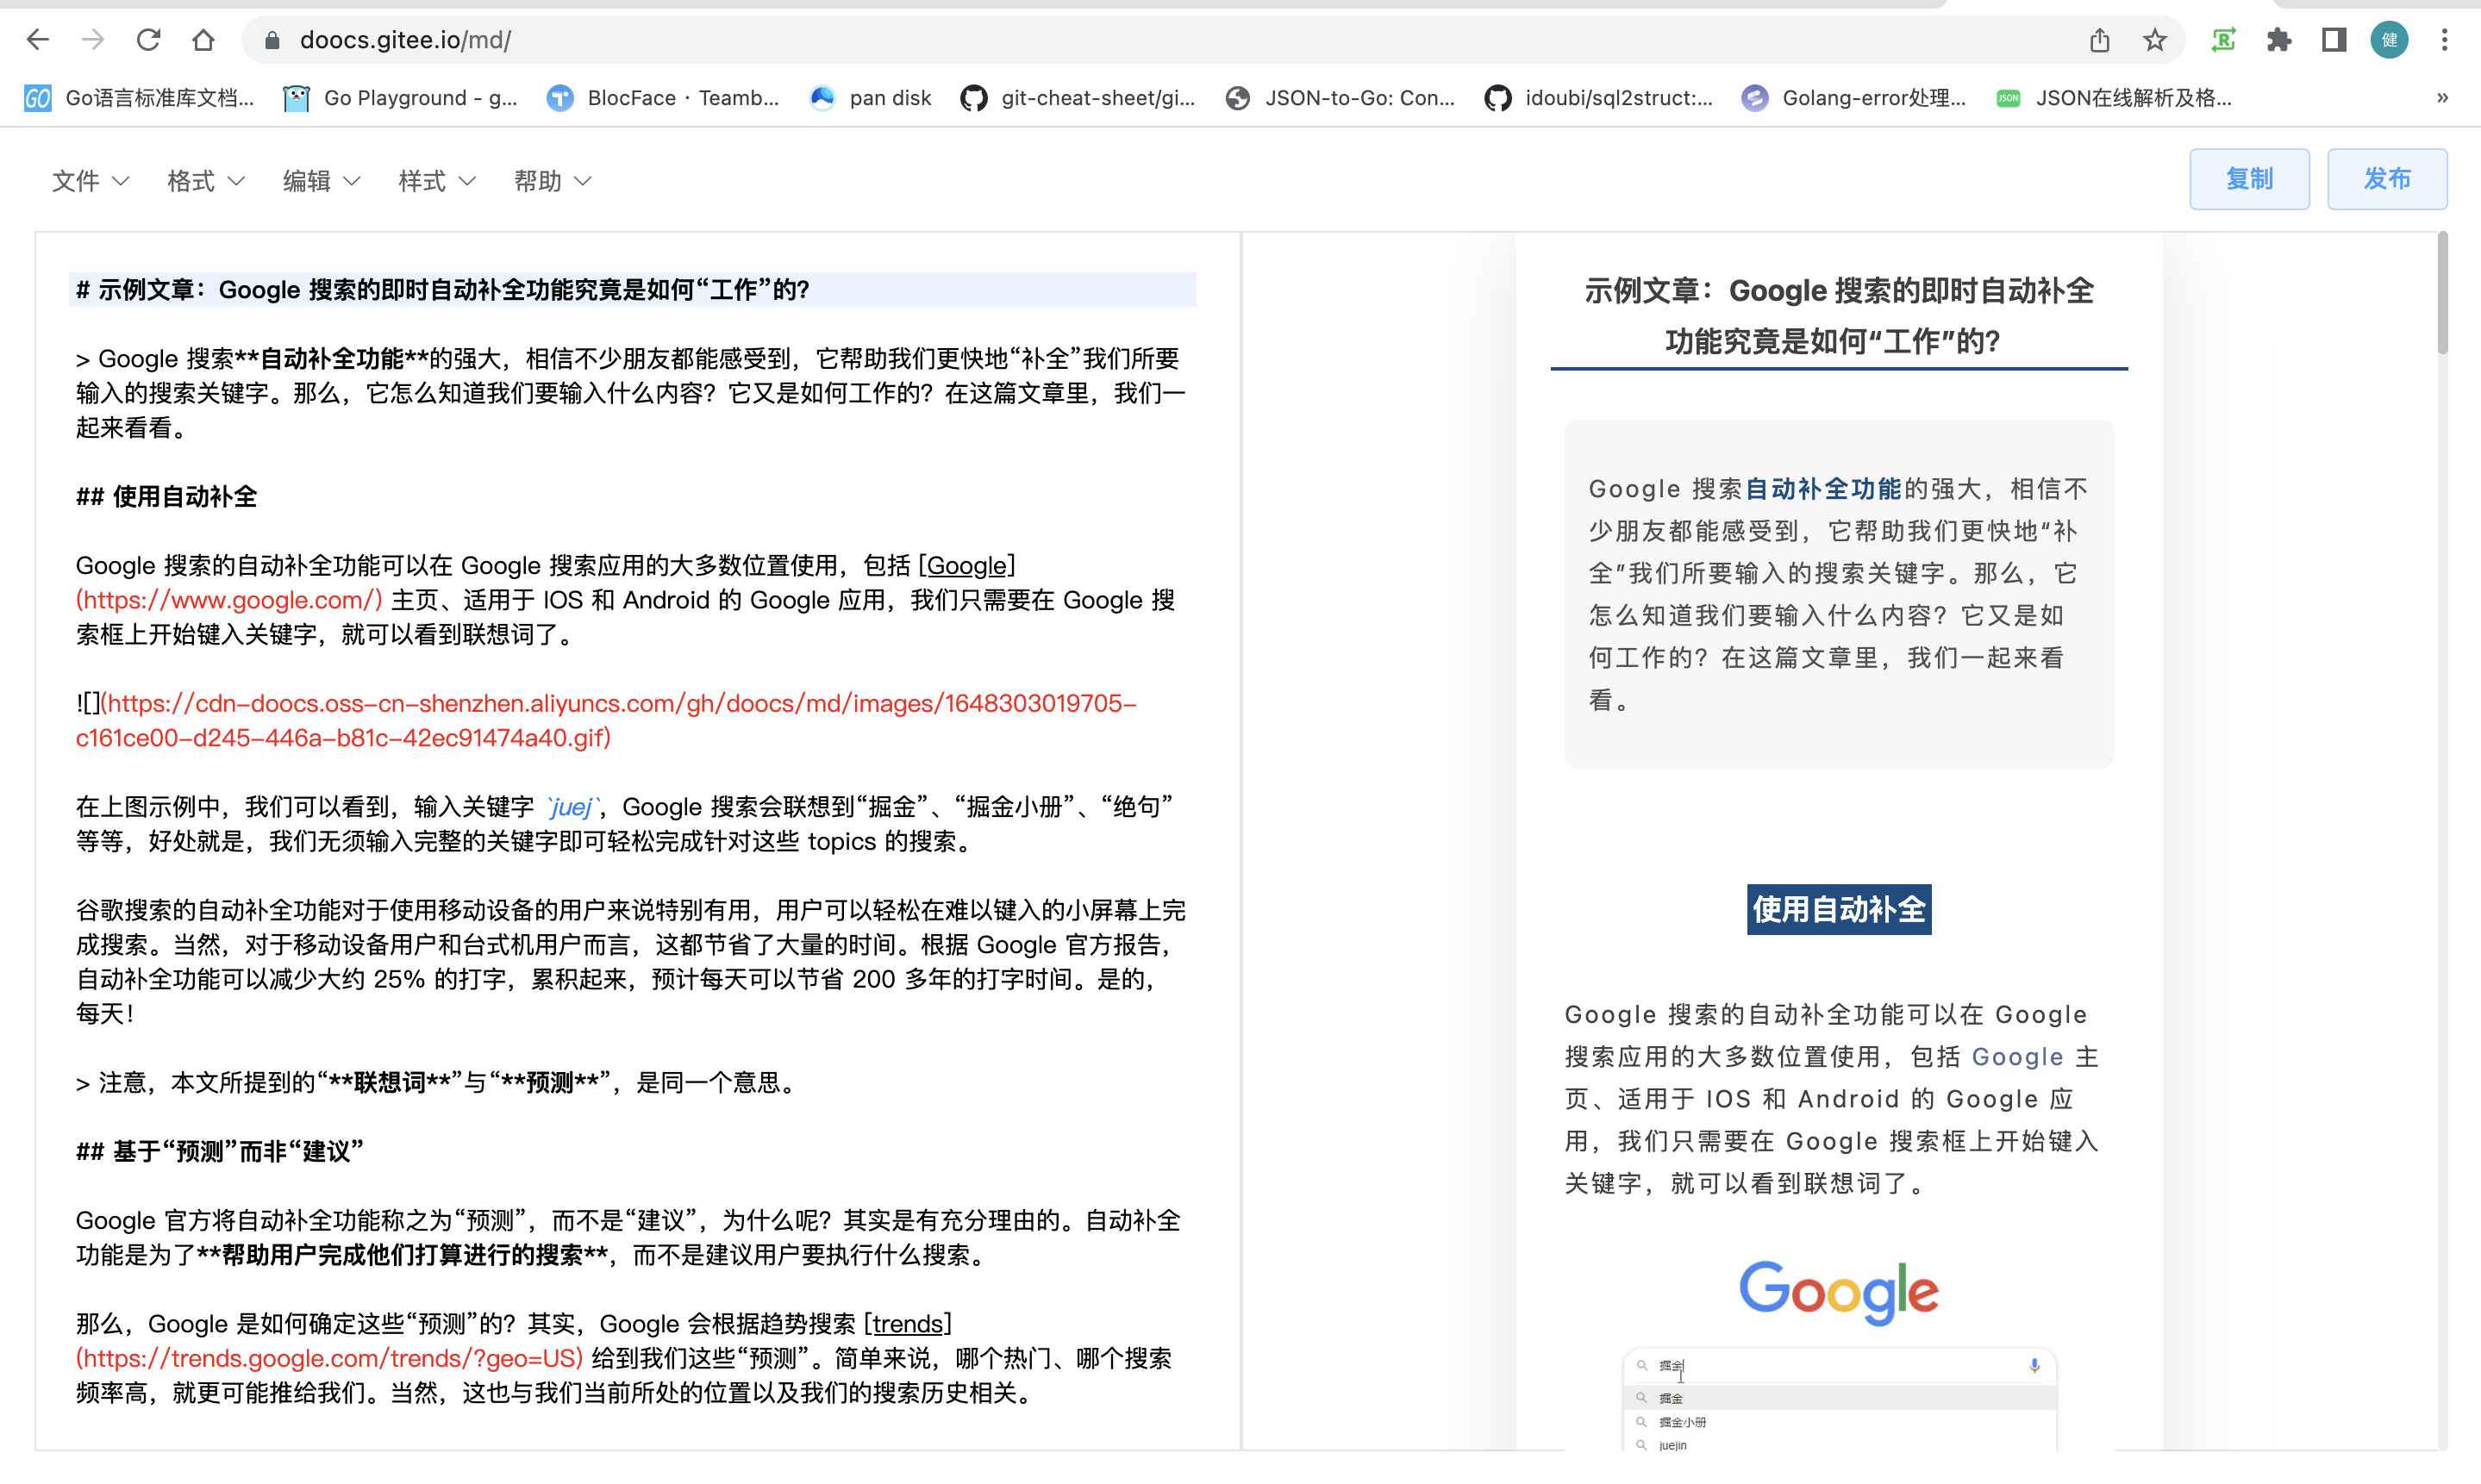
Task: Toggle the browser side panel icon
Action: 2334,40
